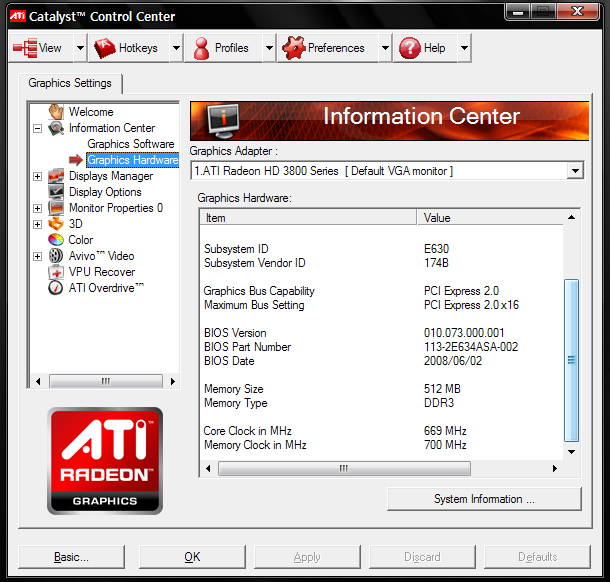Select Welcome in the tree

pyautogui.click(x=91, y=112)
